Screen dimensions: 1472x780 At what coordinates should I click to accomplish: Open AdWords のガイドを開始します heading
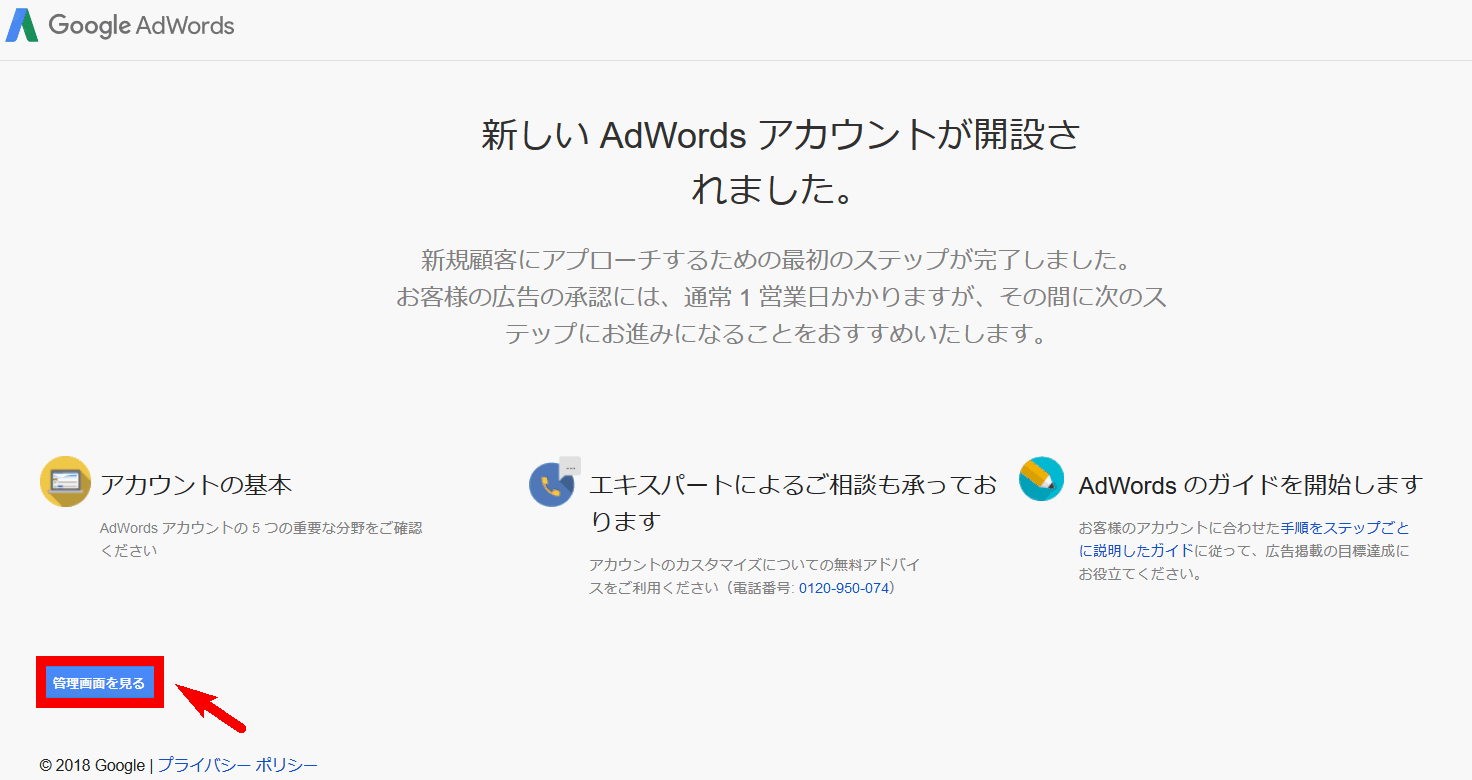click(x=1250, y=485)
